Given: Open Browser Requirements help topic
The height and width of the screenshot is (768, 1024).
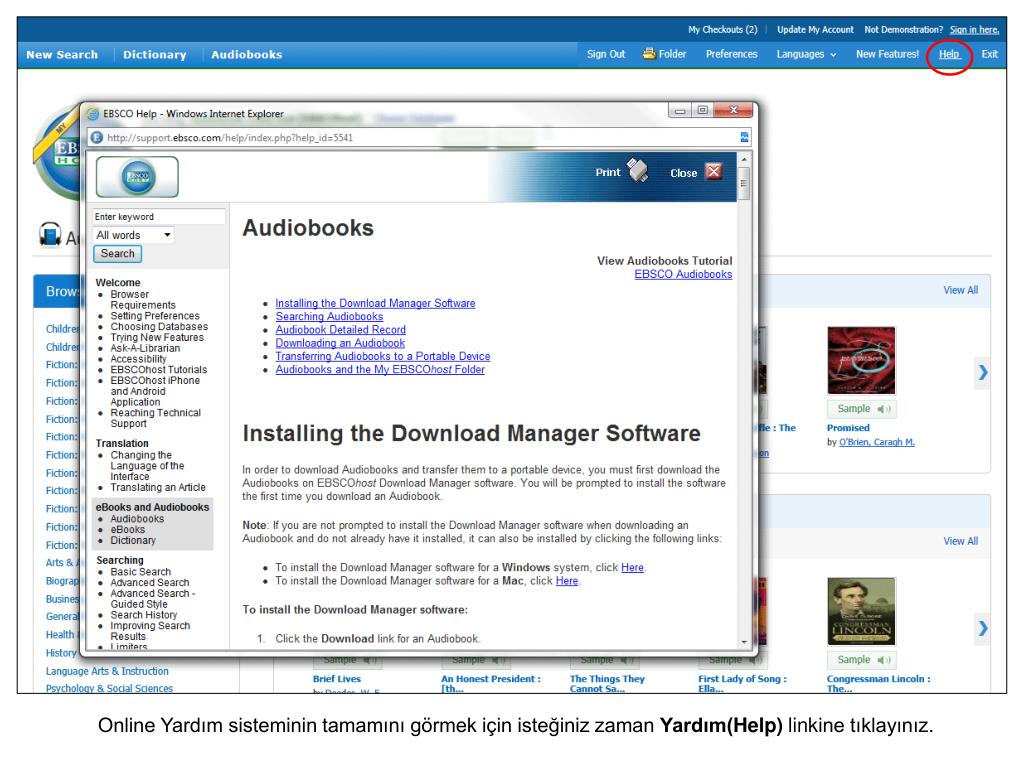Looking at the screenshot, I should pos(142,300).
